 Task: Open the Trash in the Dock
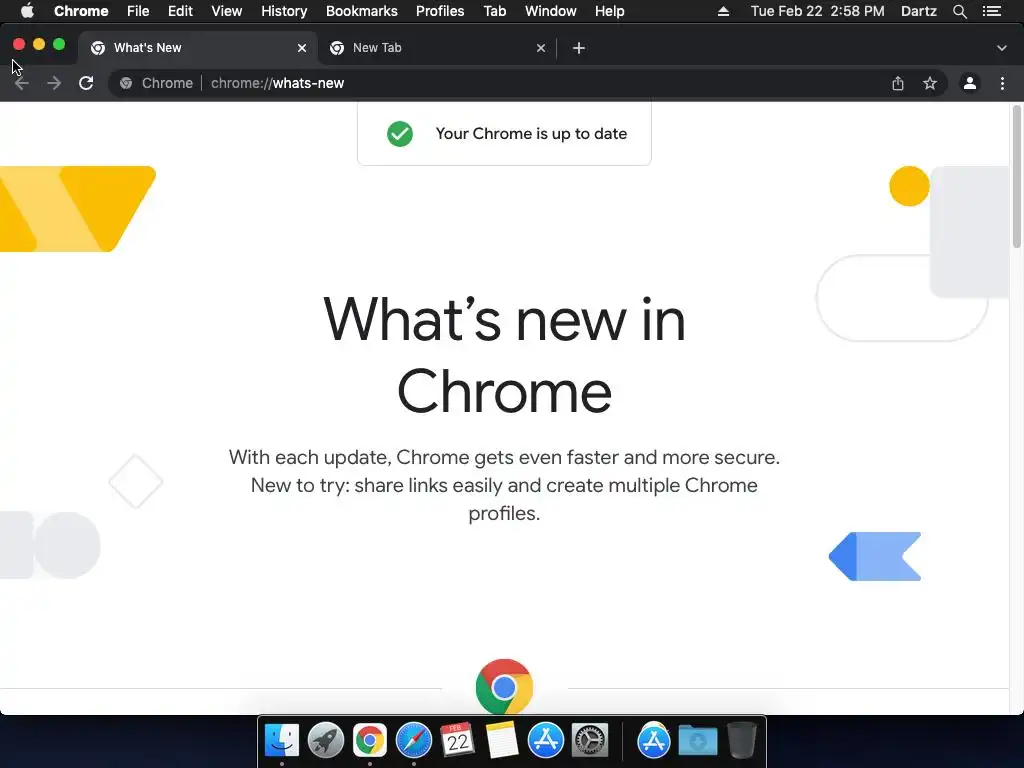(x=741, y=740)
